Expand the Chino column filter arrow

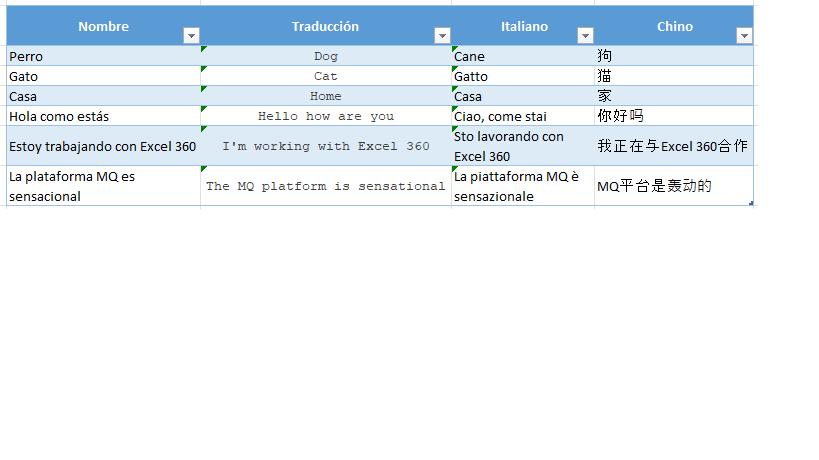[x=743, y=36]
